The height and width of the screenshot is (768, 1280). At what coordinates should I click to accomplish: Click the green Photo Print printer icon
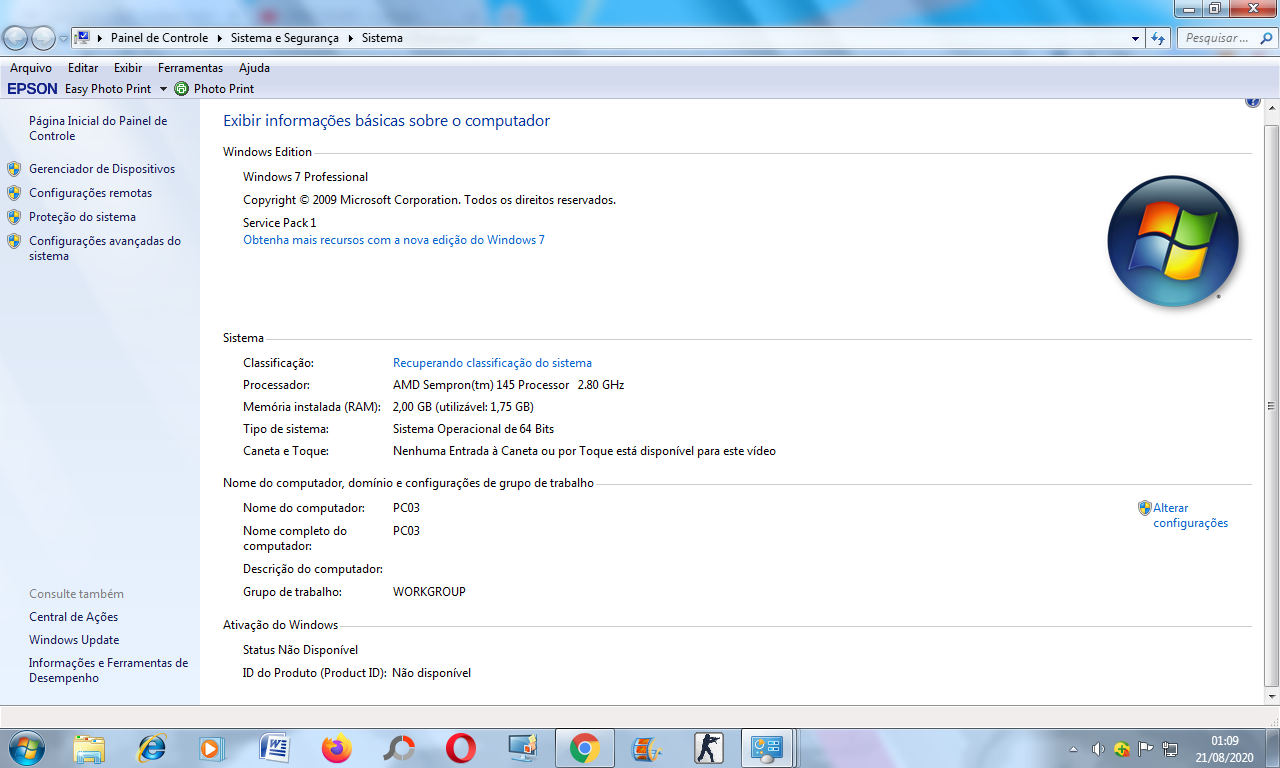181,89
